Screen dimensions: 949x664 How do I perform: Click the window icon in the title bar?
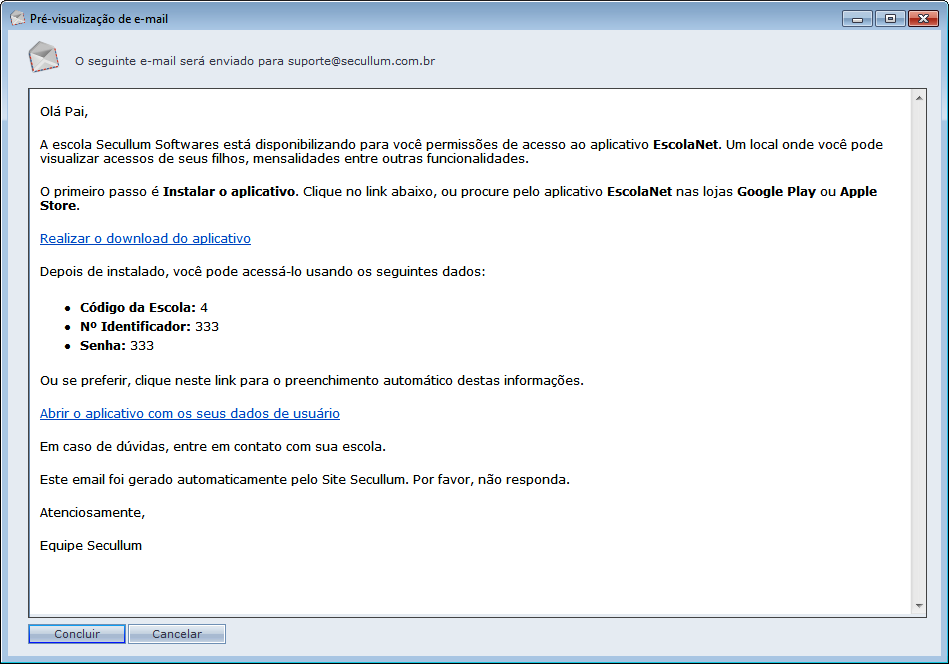pos(17,18)
